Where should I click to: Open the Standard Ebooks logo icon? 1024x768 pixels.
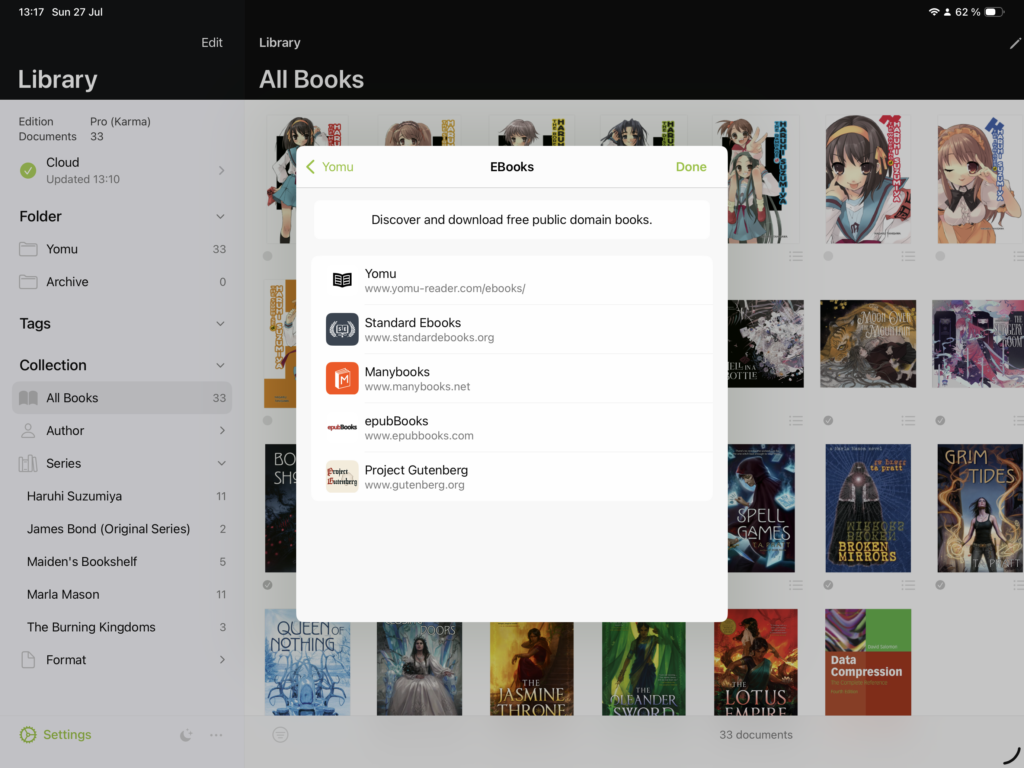point(342,329)
